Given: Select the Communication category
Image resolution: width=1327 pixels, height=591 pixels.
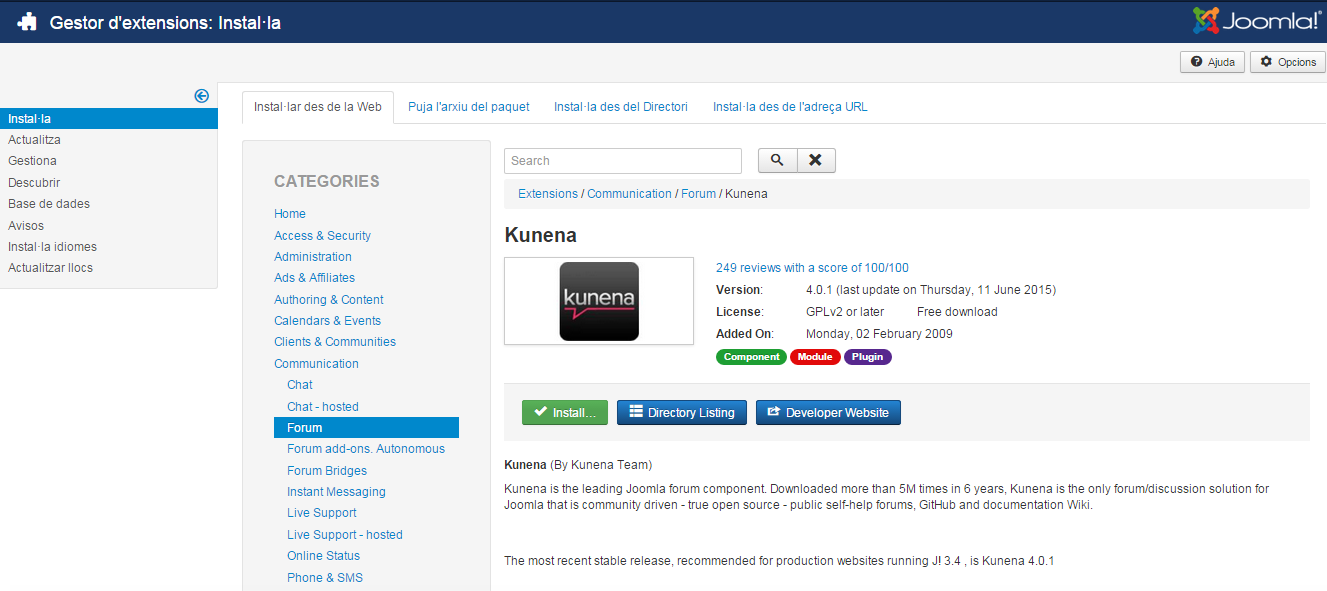Looking at the screenshot, I should pyautogui.click(x=316, y=364).
